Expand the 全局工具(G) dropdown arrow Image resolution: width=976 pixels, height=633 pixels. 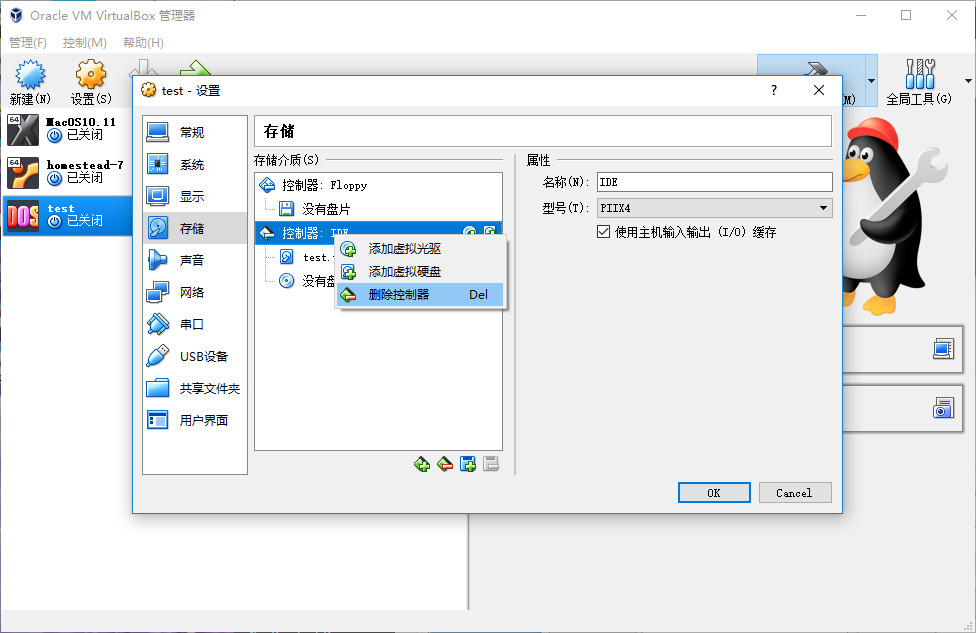[x=967, y=81]
